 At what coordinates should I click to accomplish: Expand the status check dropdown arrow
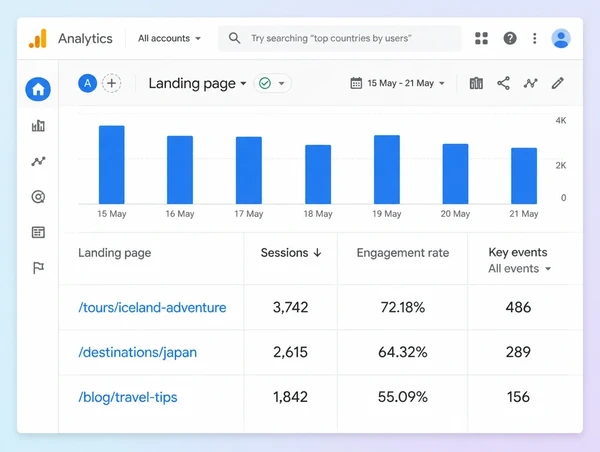tap(282, 83)
